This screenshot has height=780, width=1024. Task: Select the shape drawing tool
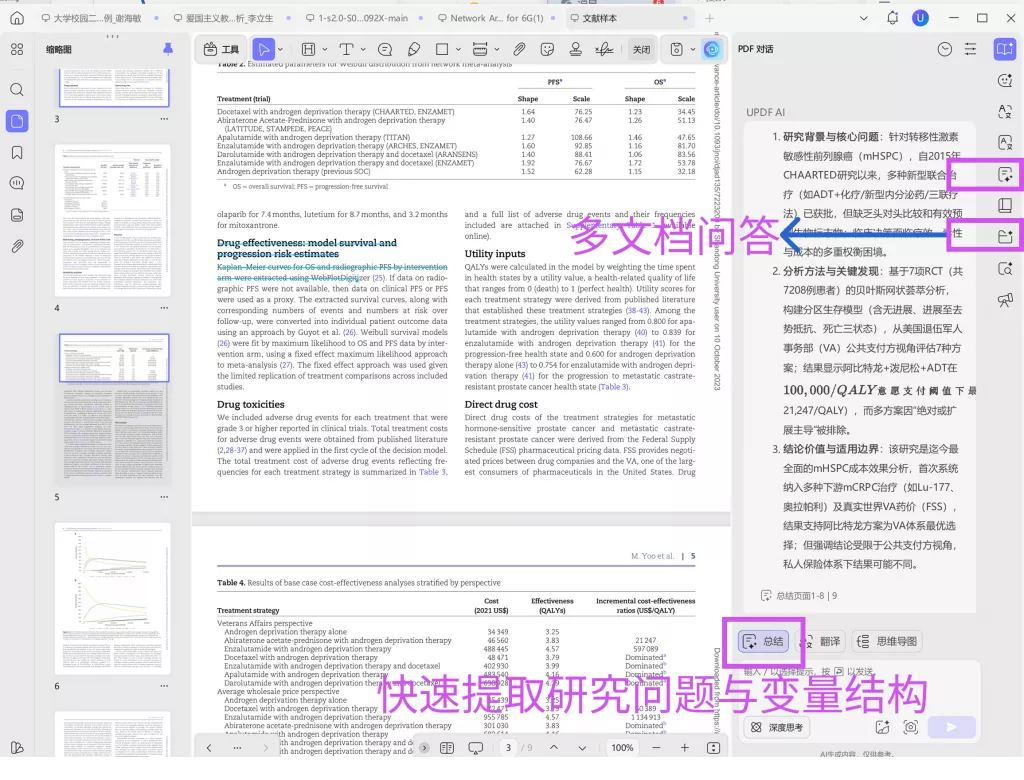pos(442,49)
